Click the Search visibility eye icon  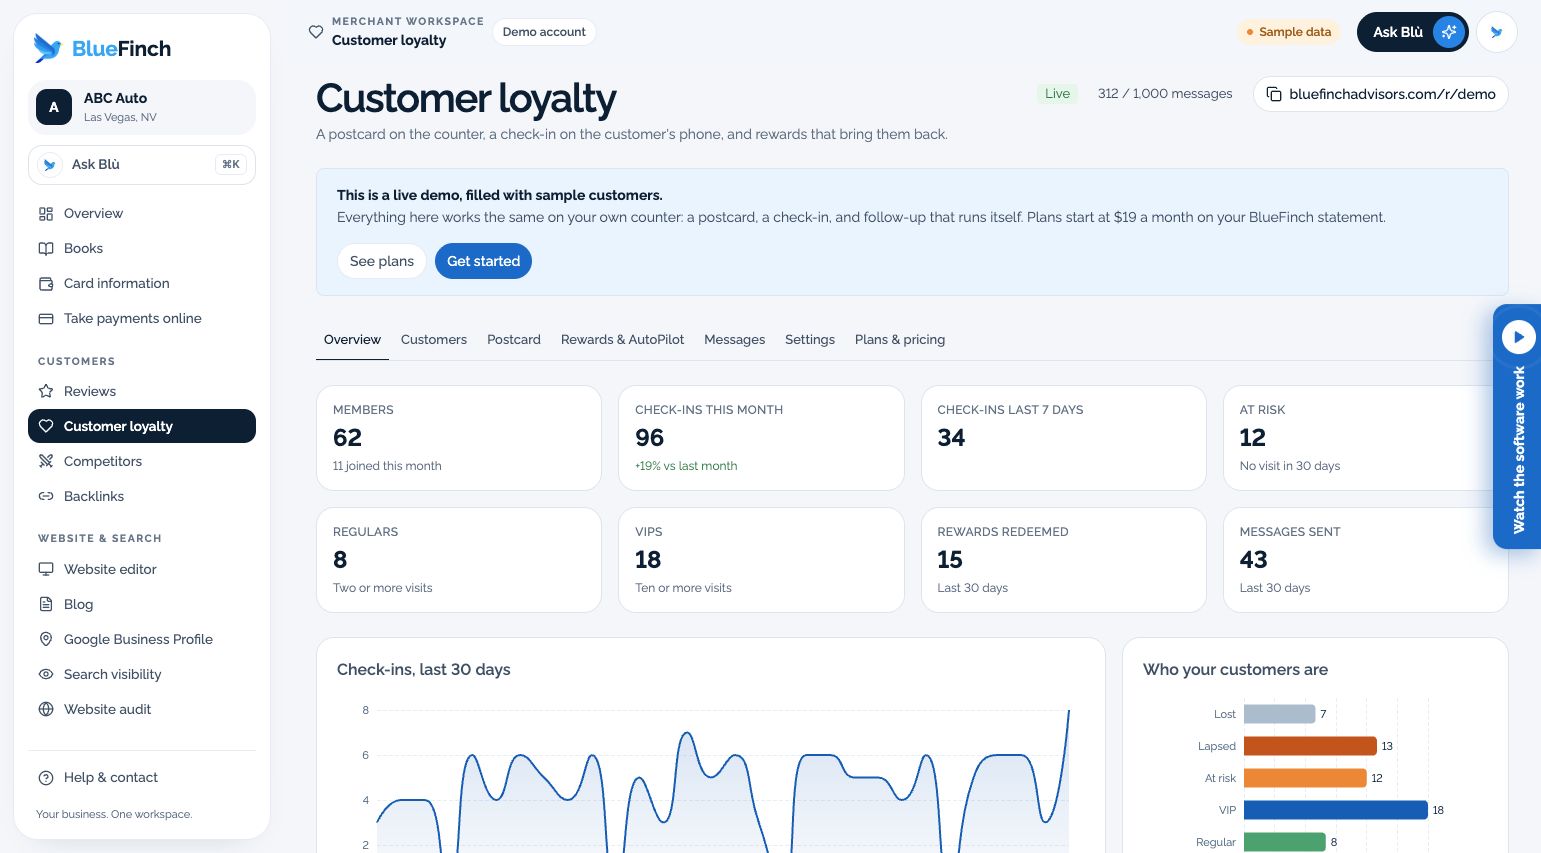tap(46, 674)
